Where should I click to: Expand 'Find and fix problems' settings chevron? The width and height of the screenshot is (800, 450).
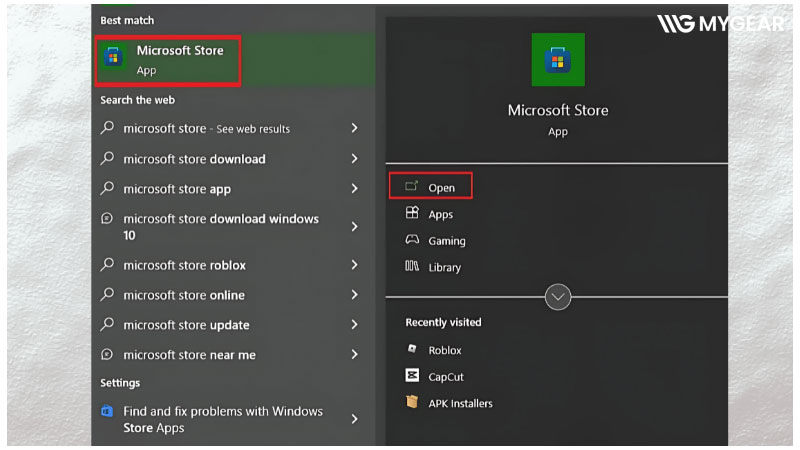pos(355,419)
